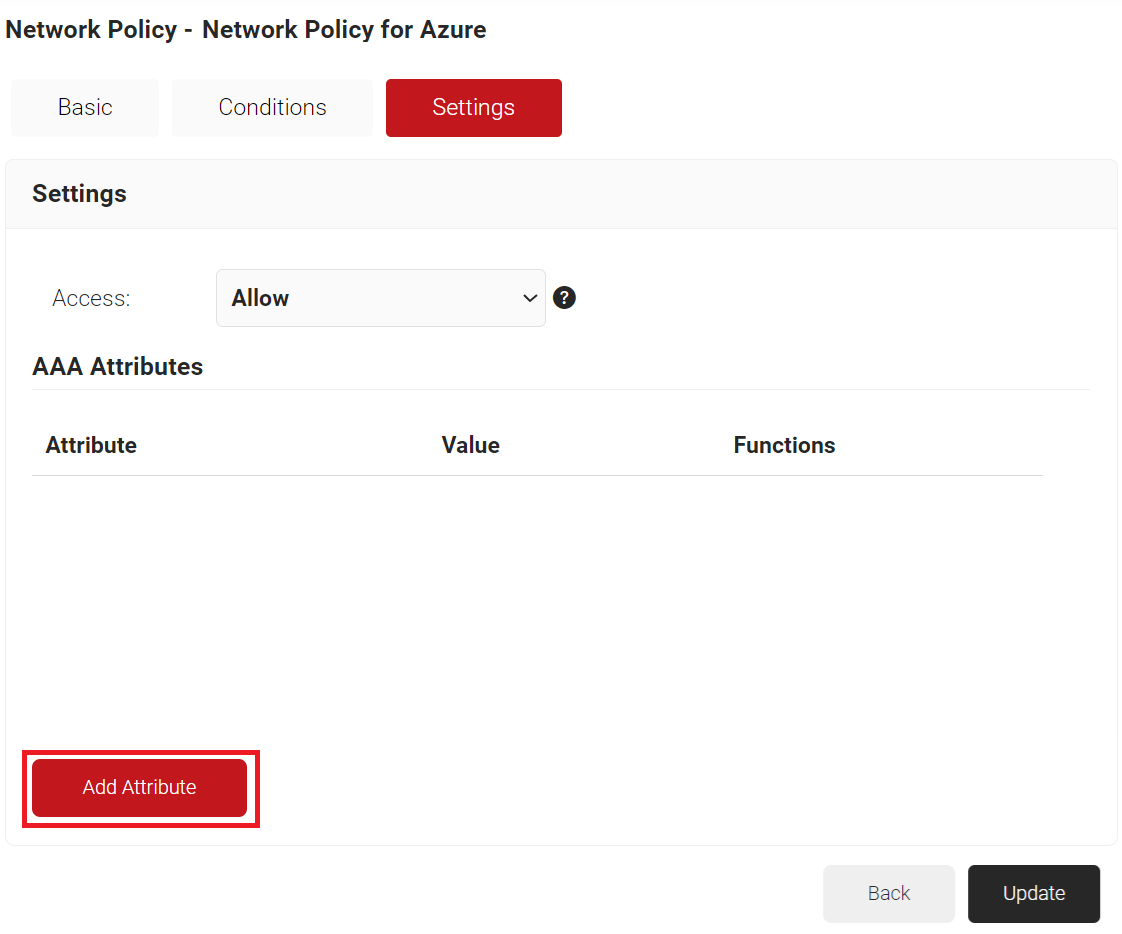Viewport: 1122px width, 934px height.
Task: Click the Access field label
Action: click(91, 298)
